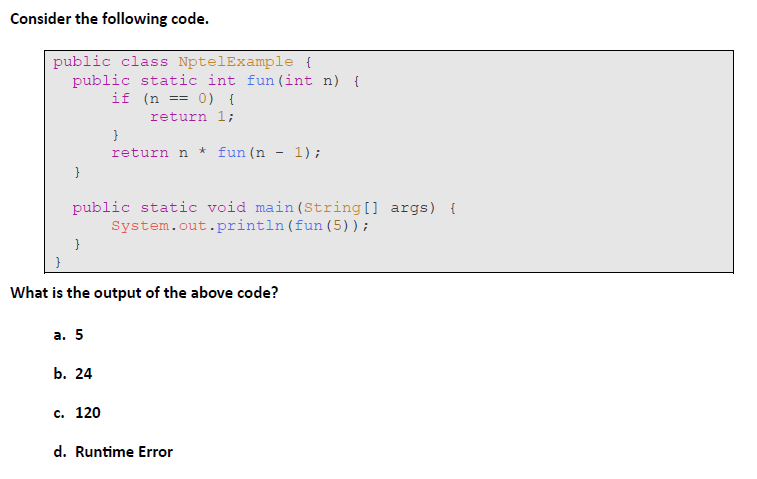The image size is (757, 479).
Task: Click "void" keyword in main declaration
Action: [225, 207]
